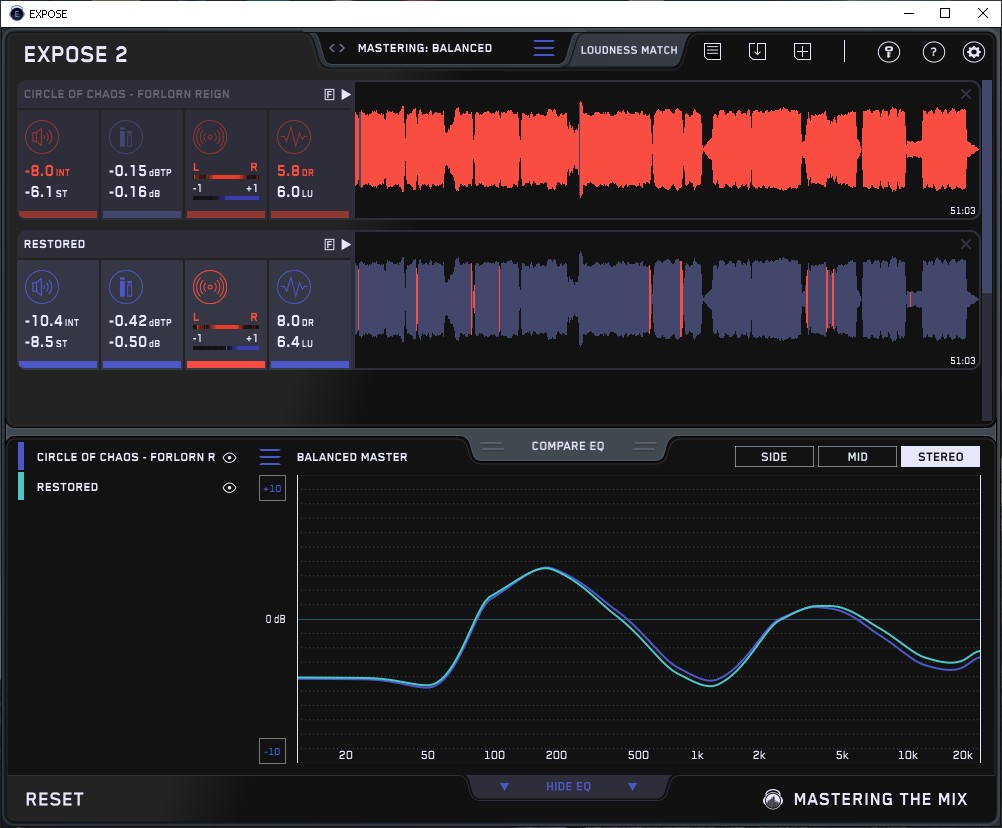Open the Mastering The Mix logo link

point(866,799)
